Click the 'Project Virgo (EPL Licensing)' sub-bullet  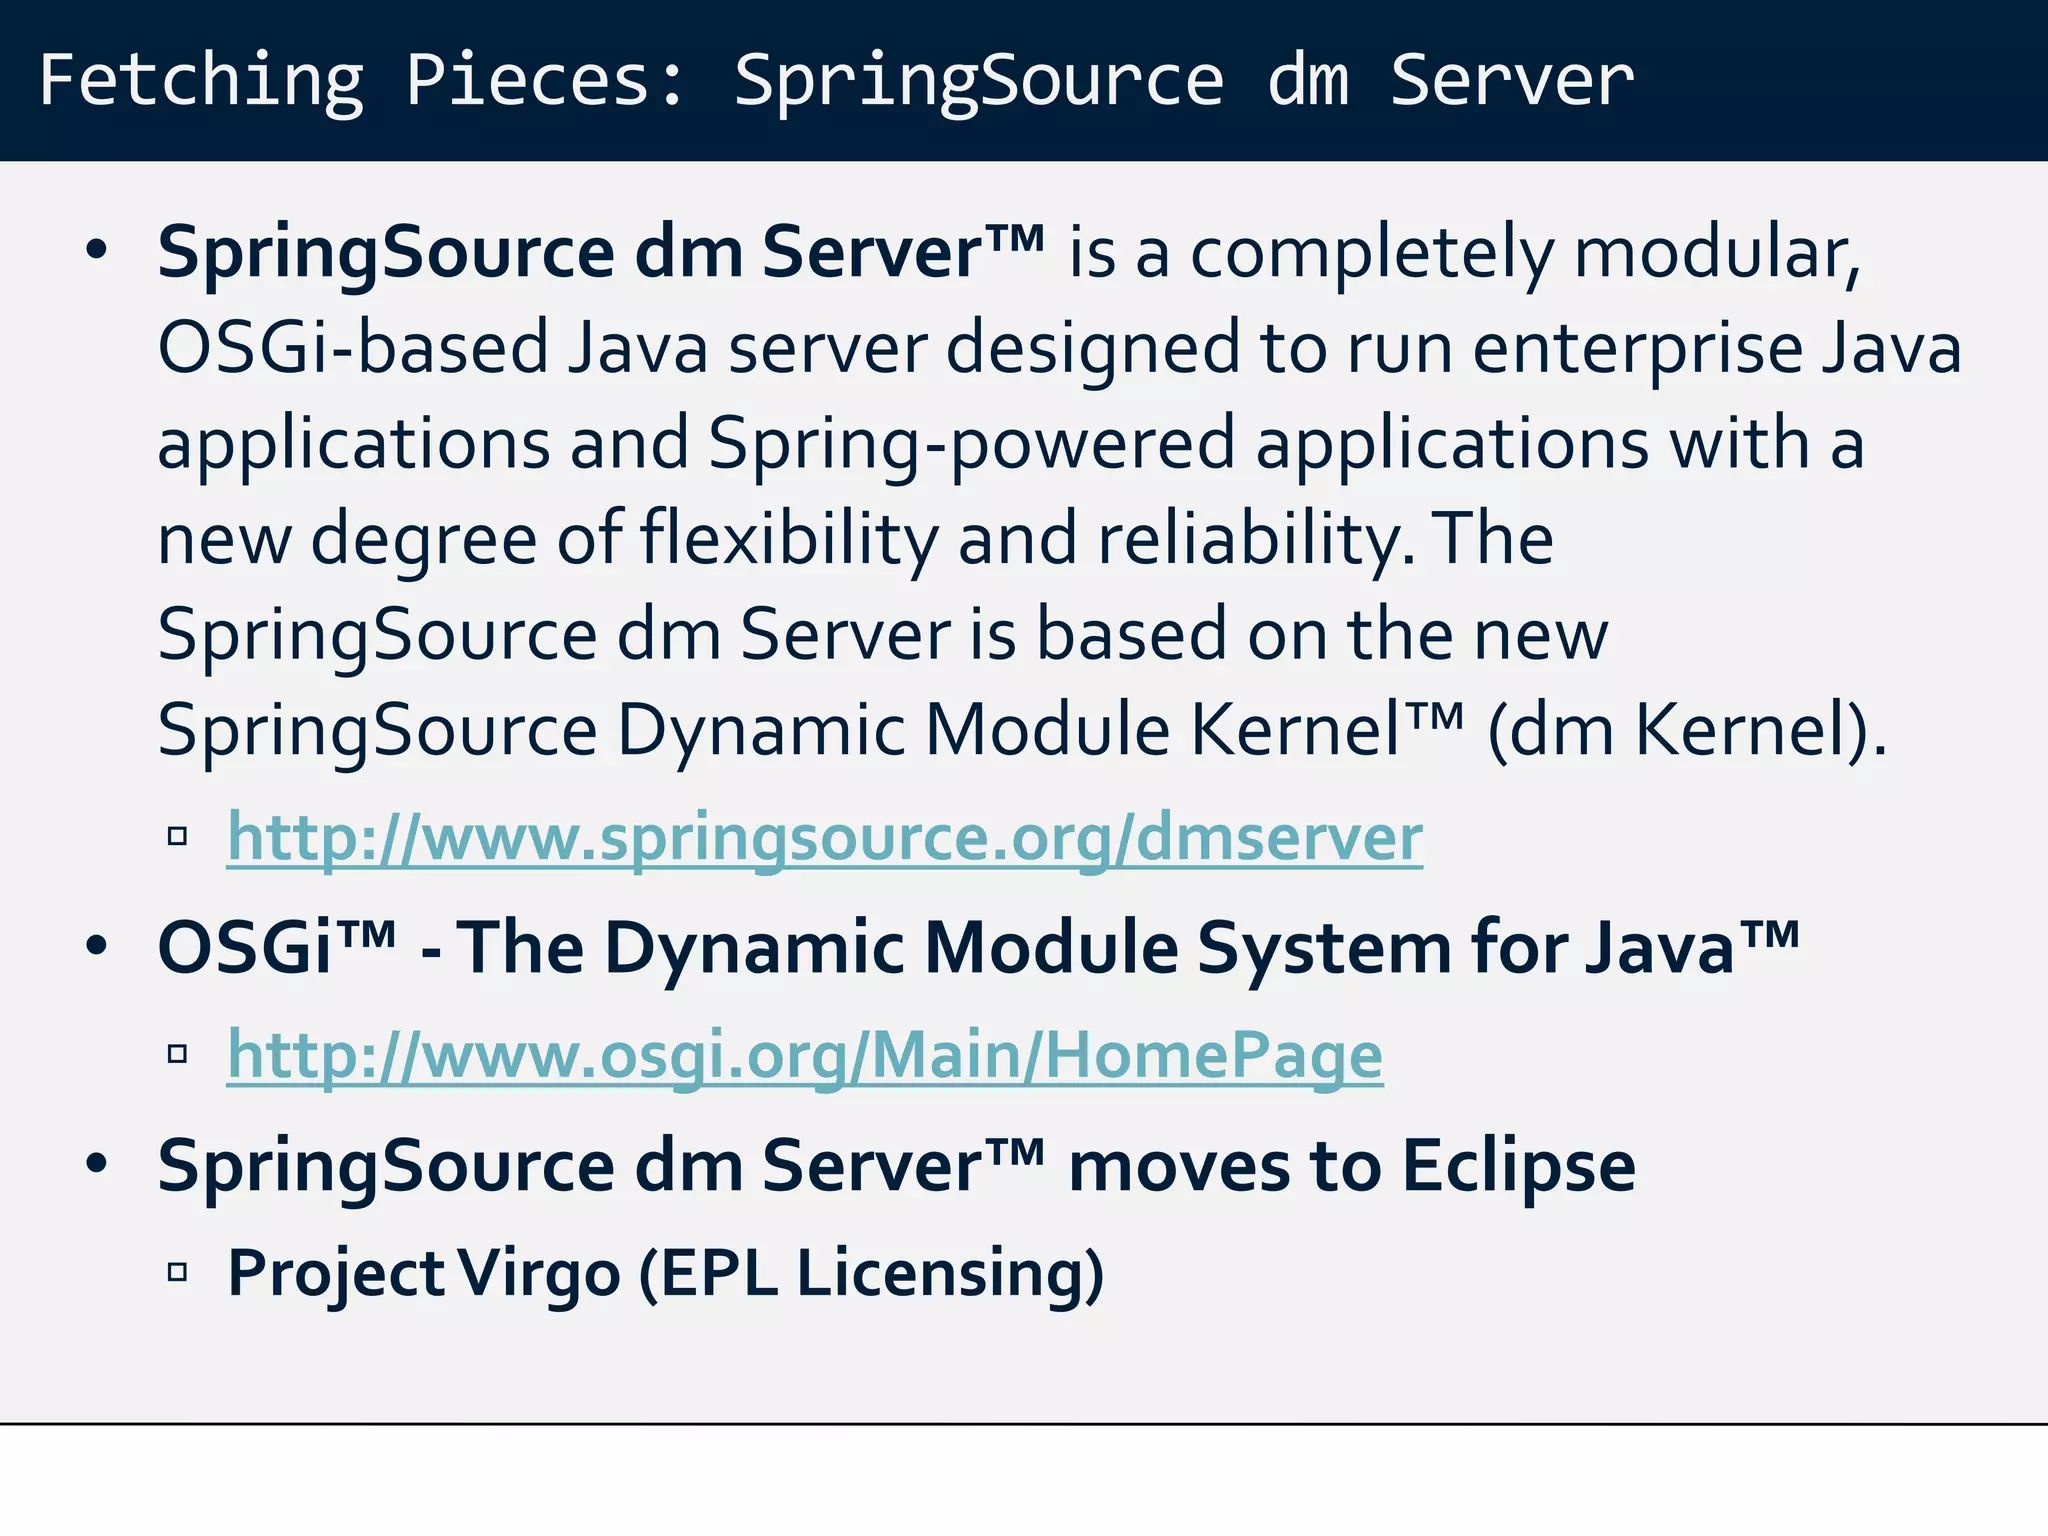pyautogui.click(x=666, y=1274)
